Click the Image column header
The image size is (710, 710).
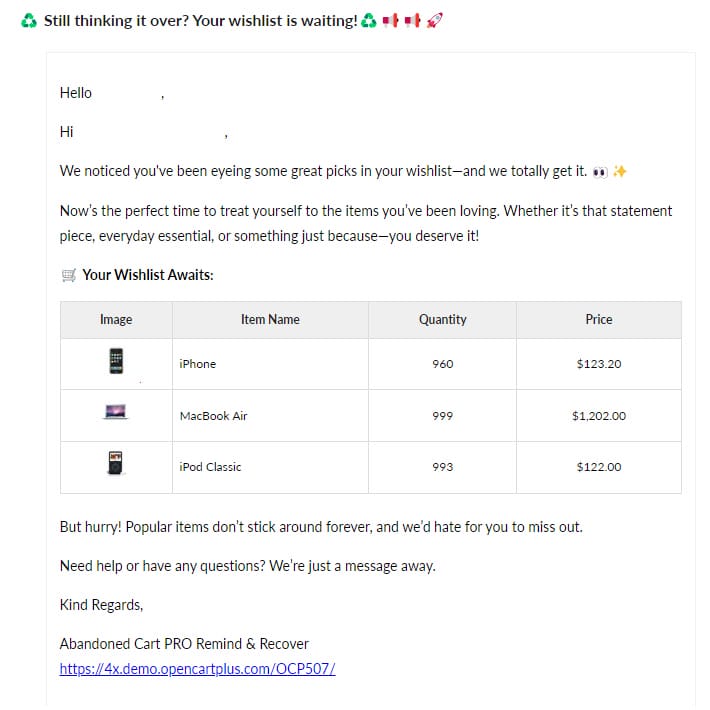tap(116, 320)
